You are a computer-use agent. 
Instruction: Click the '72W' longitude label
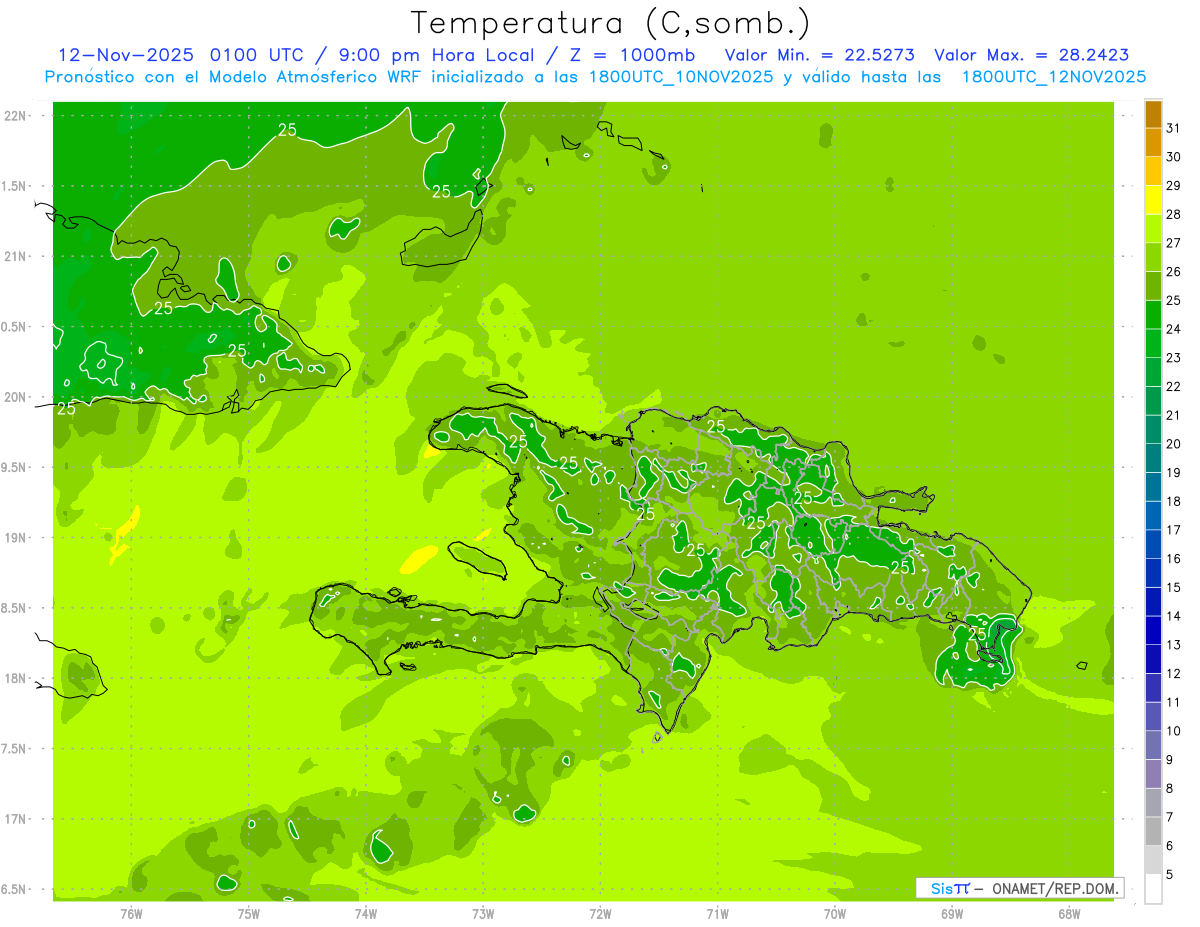(x=600, y=914)
